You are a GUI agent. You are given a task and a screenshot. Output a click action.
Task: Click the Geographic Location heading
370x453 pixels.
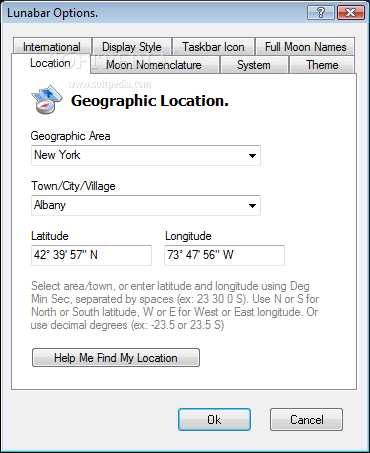click(150, 101)
